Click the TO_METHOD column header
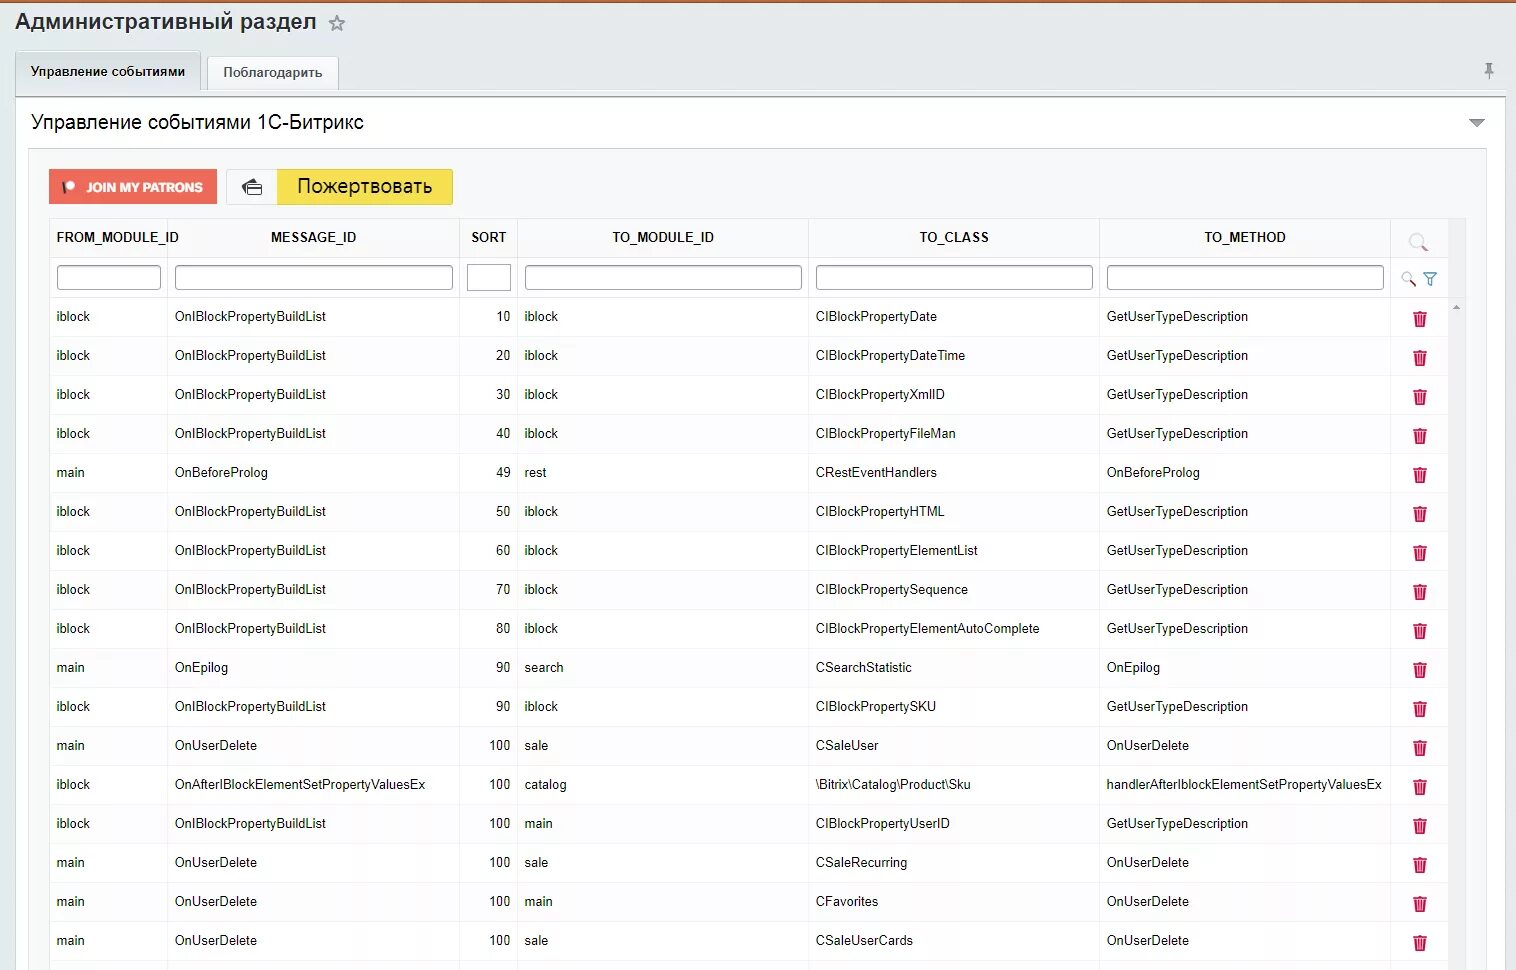Viewport: 1516px width, 970px height. point(1244,238)
